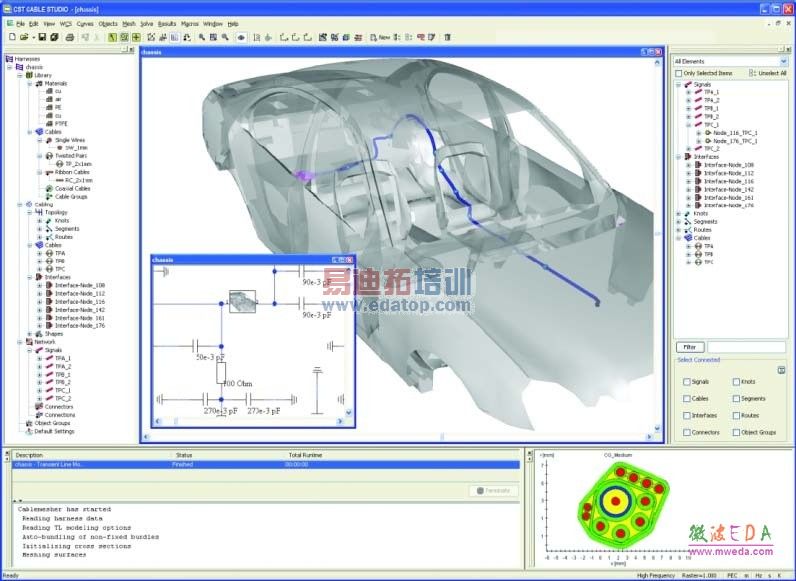Click the Unselect All button
The height and width of the screenshot is (581, 796).
768,73
